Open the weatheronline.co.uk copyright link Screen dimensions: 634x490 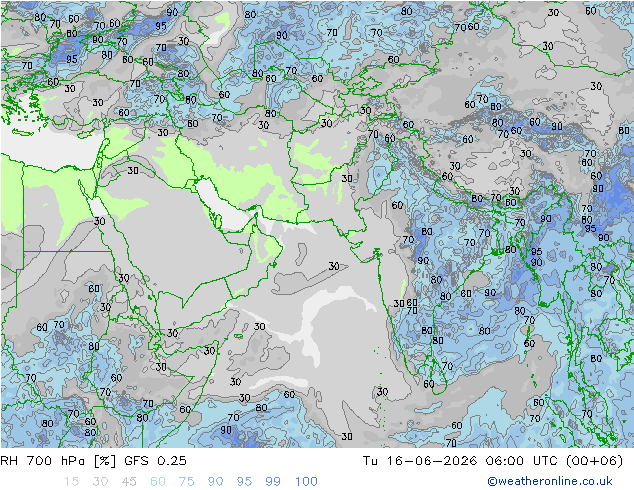pos(550,481)
